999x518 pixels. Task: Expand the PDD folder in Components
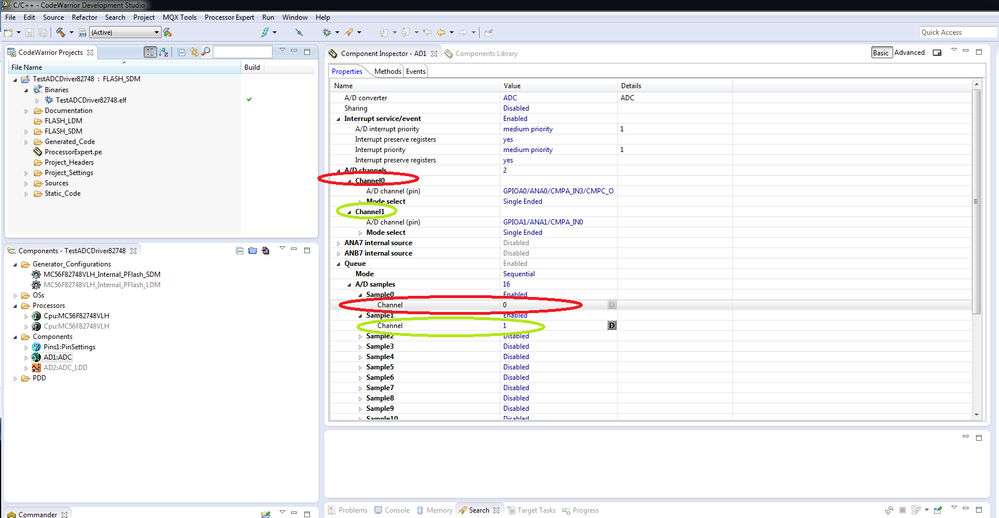pos(16,378)
